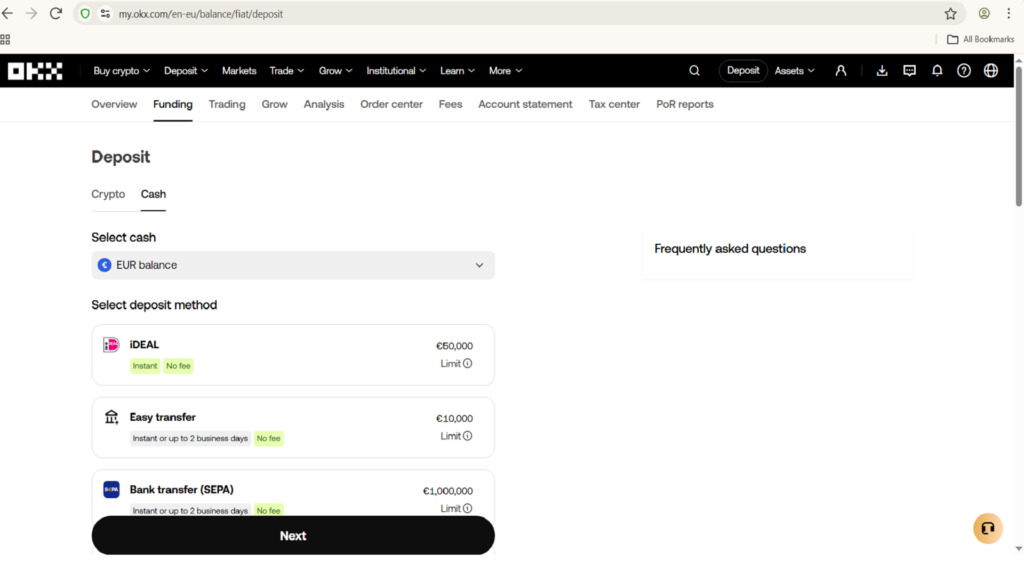Click the support headset chat bubble
The width and height of the screenshot is (1024, 576).
[987, 528]
